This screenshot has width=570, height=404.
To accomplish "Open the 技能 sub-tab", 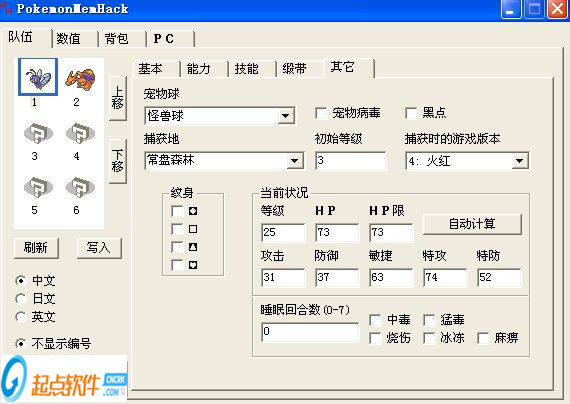I will tap(252, 69).
